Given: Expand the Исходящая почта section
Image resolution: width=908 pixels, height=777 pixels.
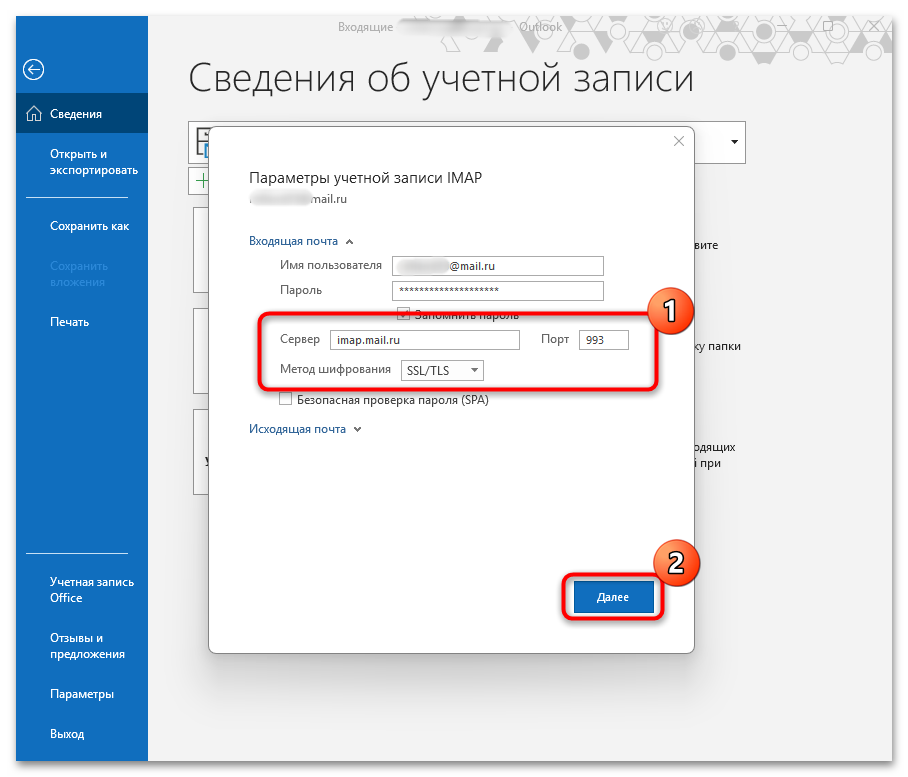Looking at the screenshot, I should (305, 429).
